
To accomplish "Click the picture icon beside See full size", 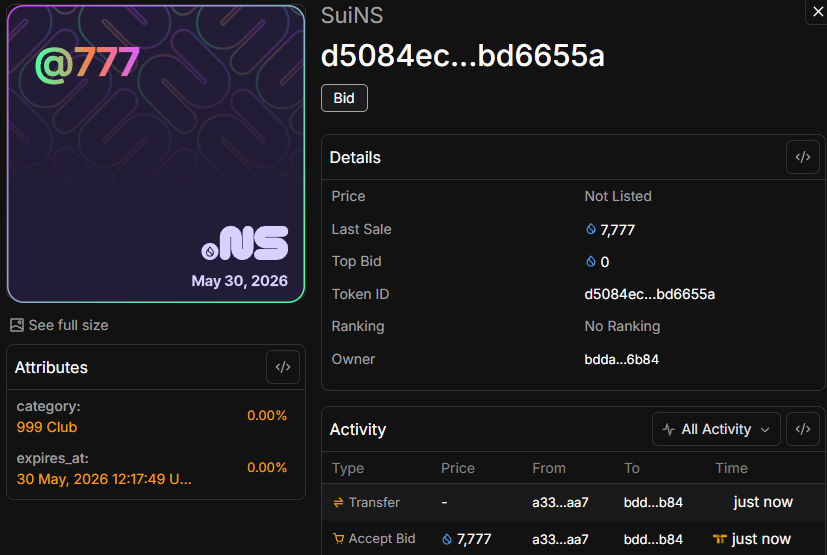I will 17,325.
